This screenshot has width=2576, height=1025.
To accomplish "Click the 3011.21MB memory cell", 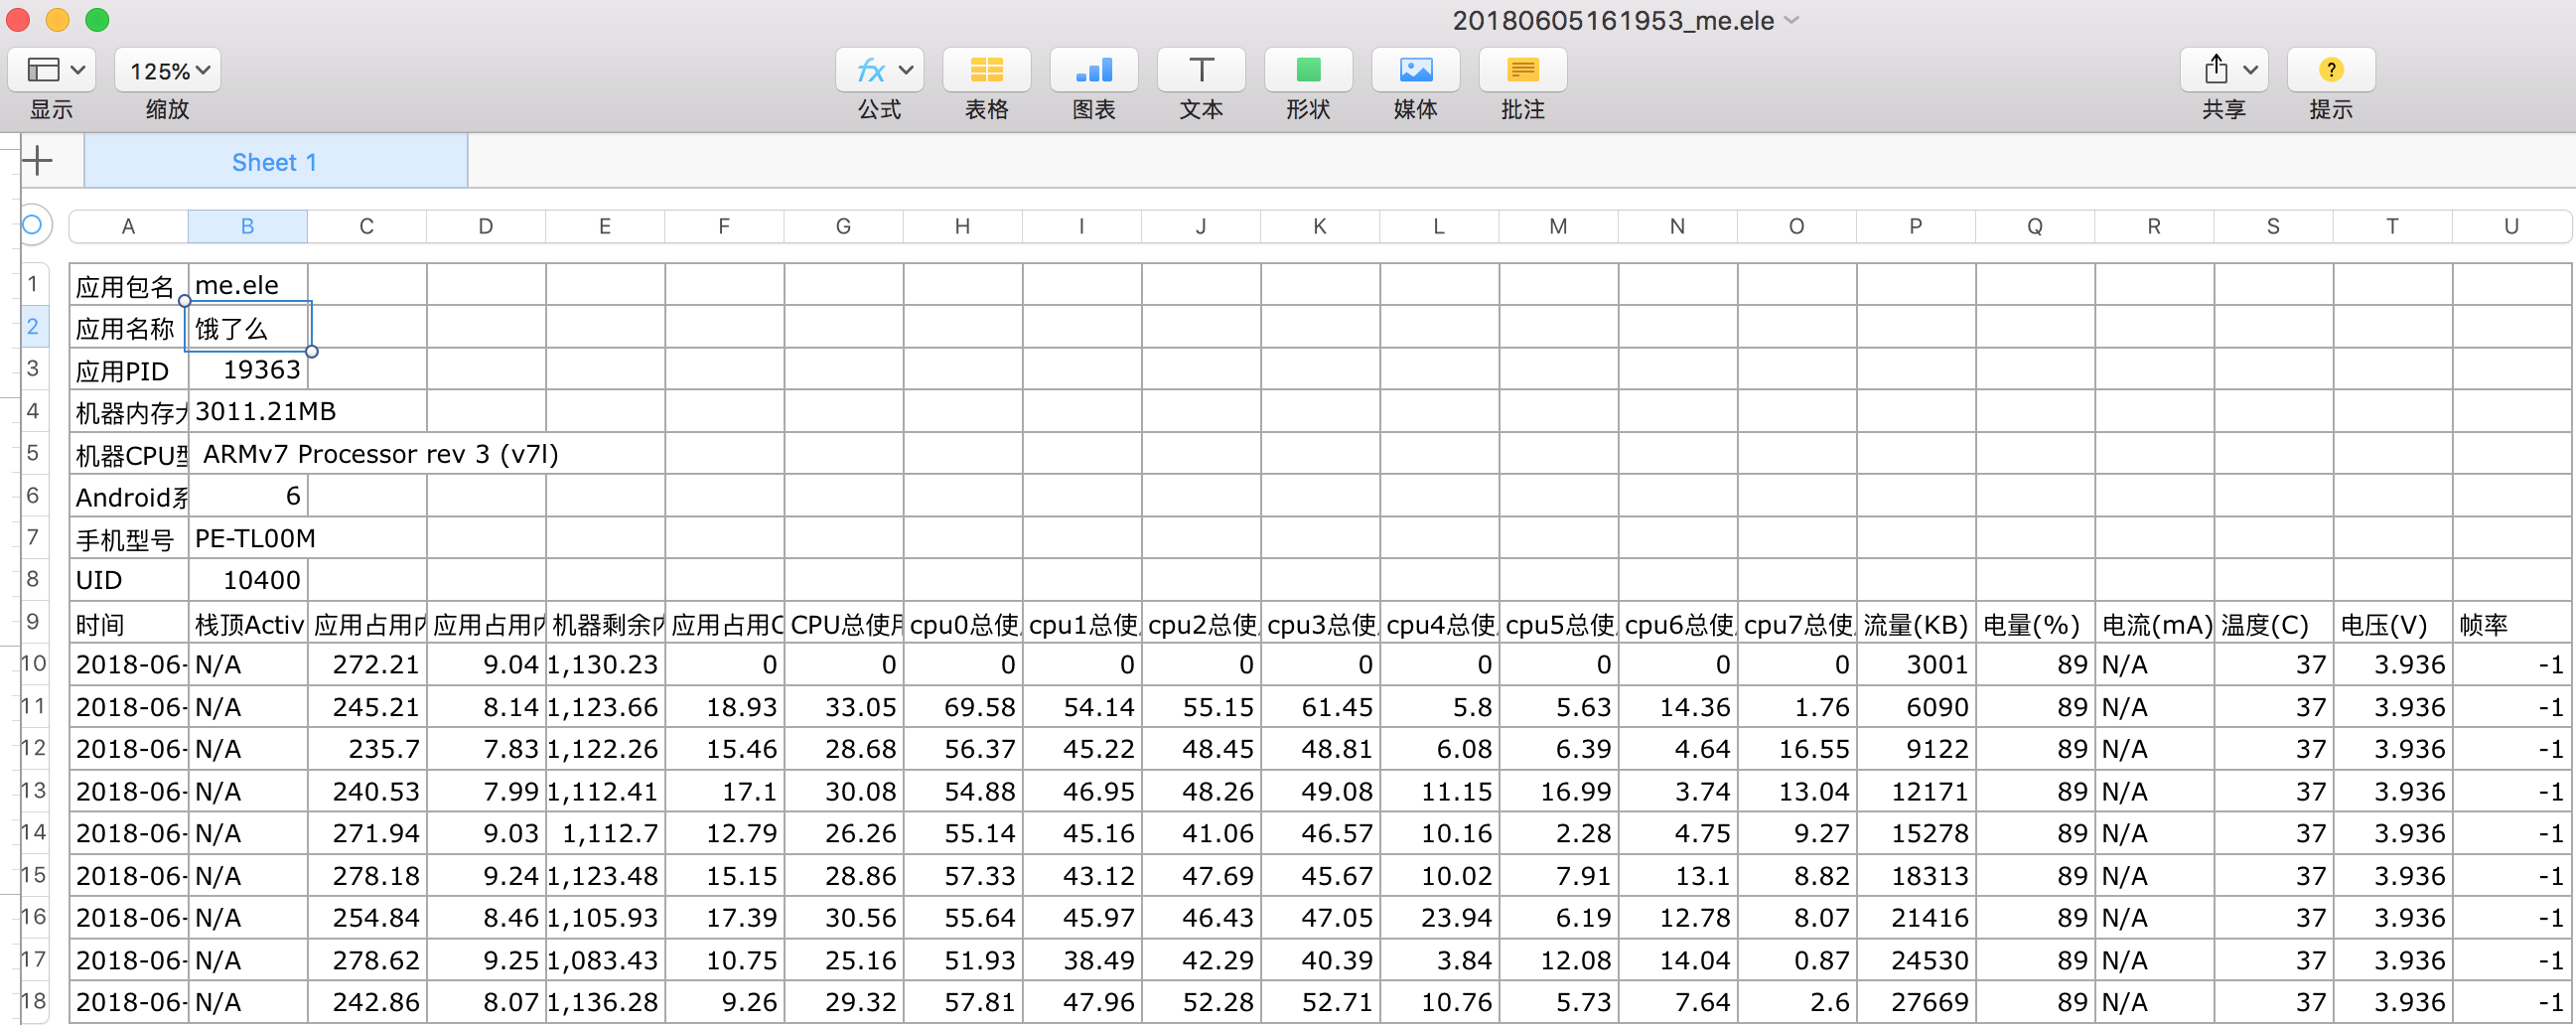I will [x=307, y=412].
